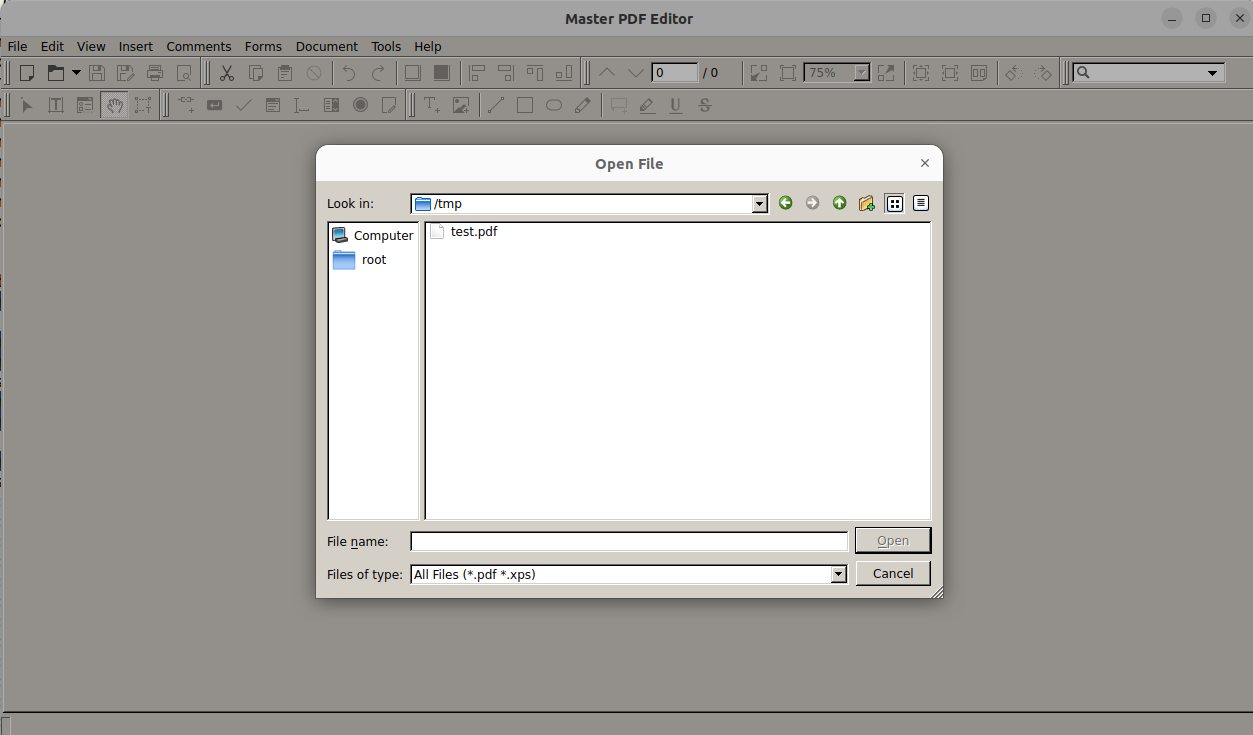Click the Previous Page up-arrow icon

click(x=607, y=73)
